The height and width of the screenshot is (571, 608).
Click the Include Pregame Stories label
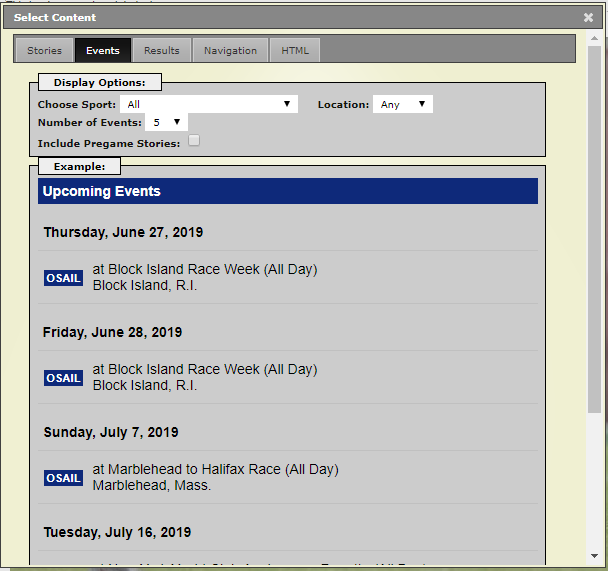(109, 143)
